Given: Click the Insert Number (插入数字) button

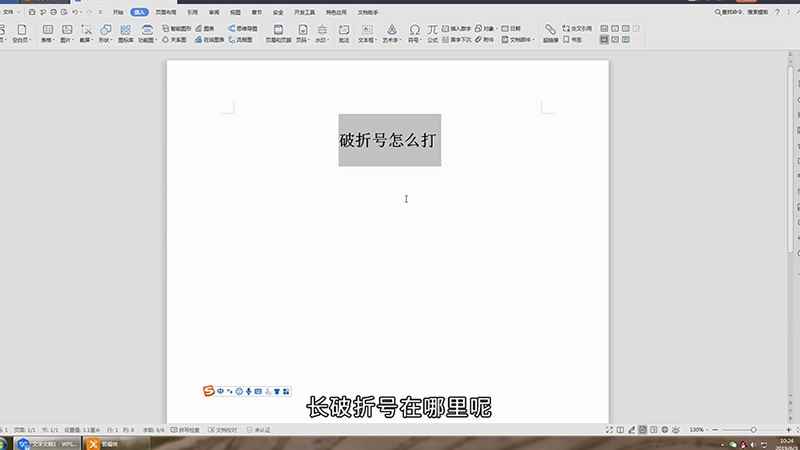Looking at the screenshot, I should click(456, 29).
